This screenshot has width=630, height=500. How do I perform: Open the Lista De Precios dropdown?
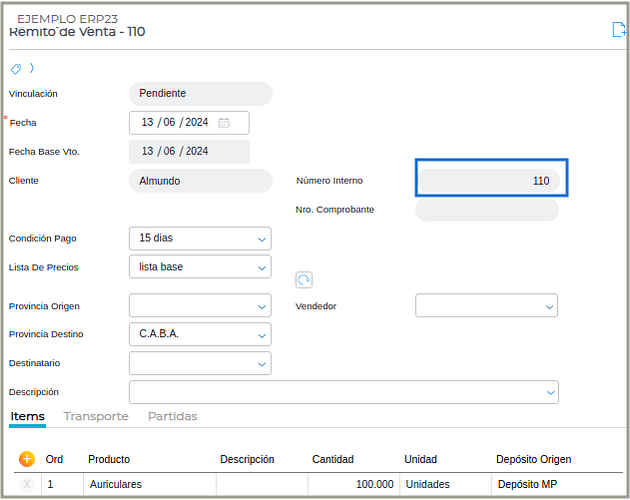pos(261,268)
